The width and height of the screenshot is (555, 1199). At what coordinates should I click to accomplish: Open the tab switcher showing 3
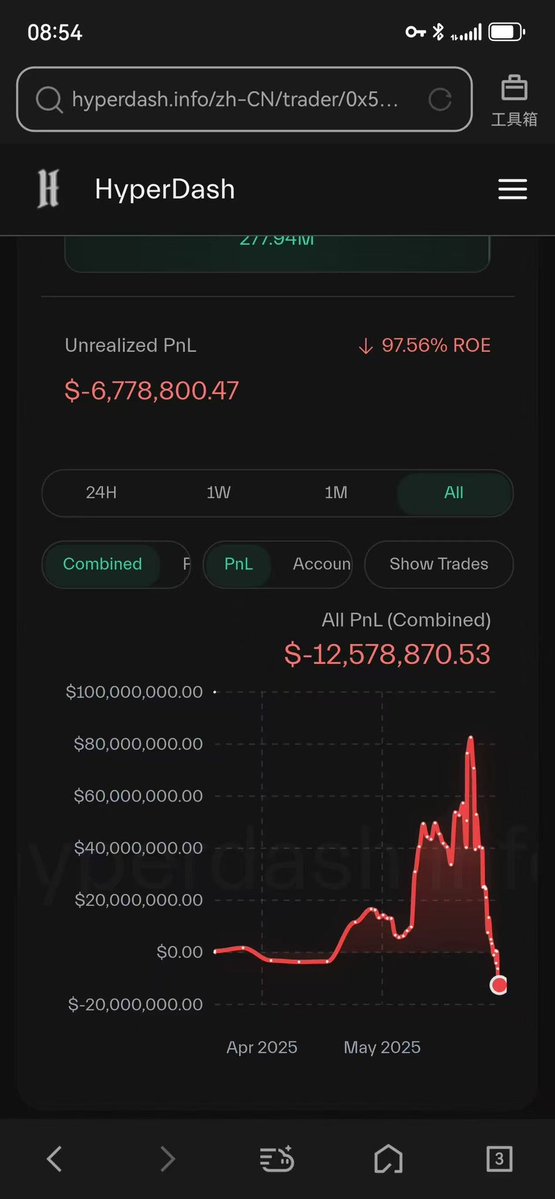point(499,1159)
